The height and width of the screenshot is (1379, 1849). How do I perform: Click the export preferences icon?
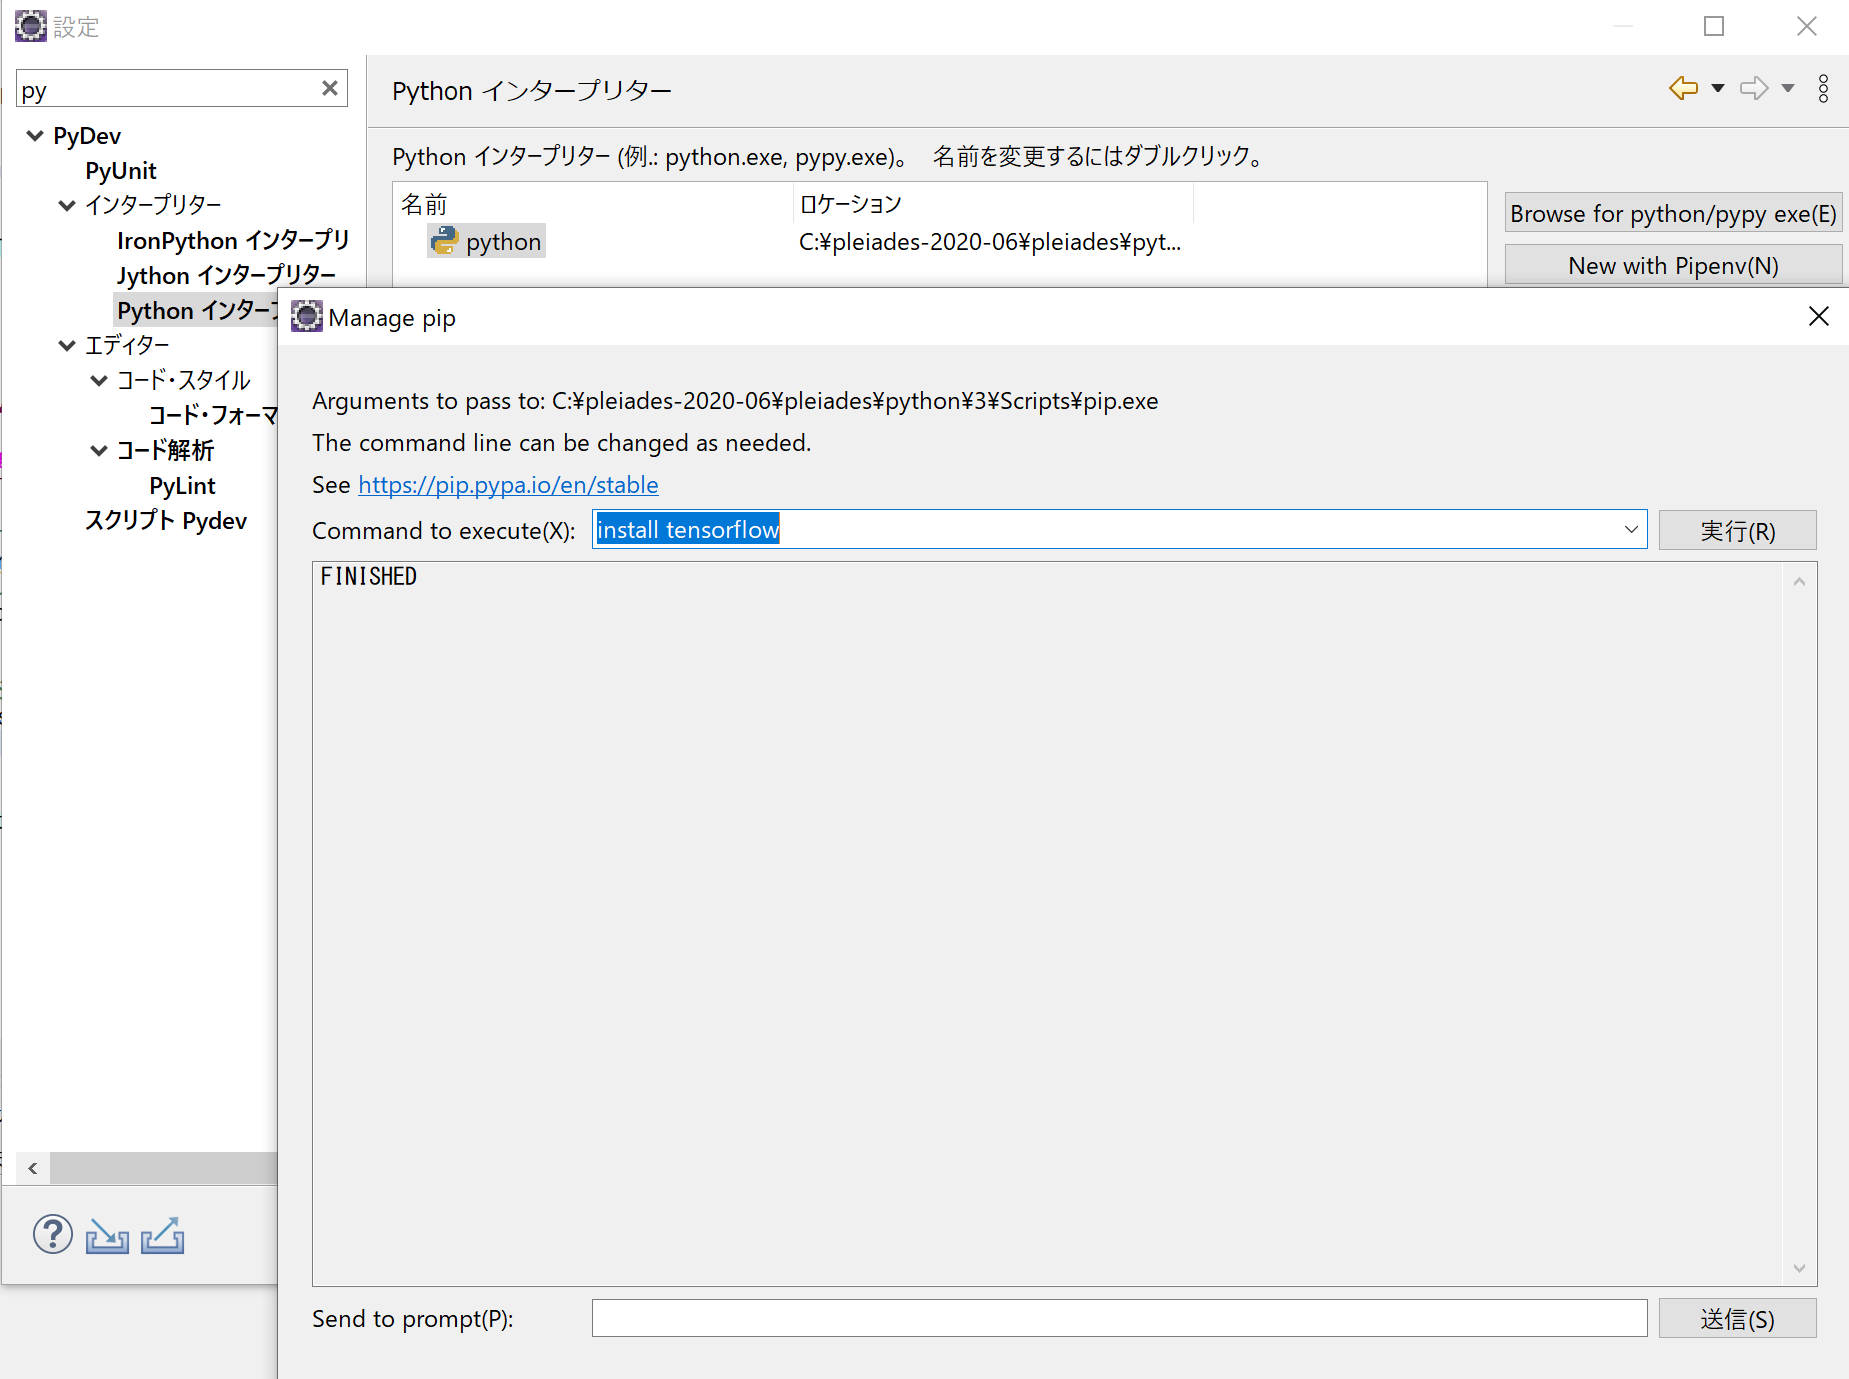[x=162, y=1236]
